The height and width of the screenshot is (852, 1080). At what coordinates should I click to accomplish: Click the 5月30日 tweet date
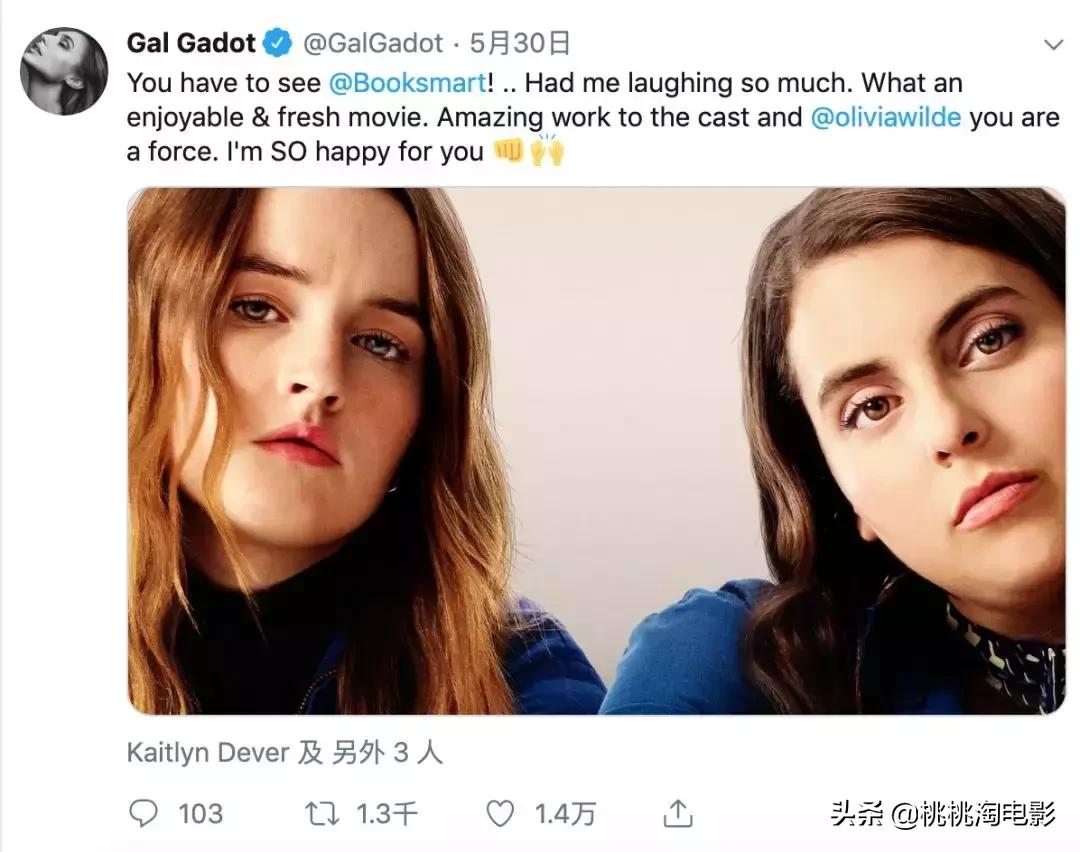tap(521, 44)
